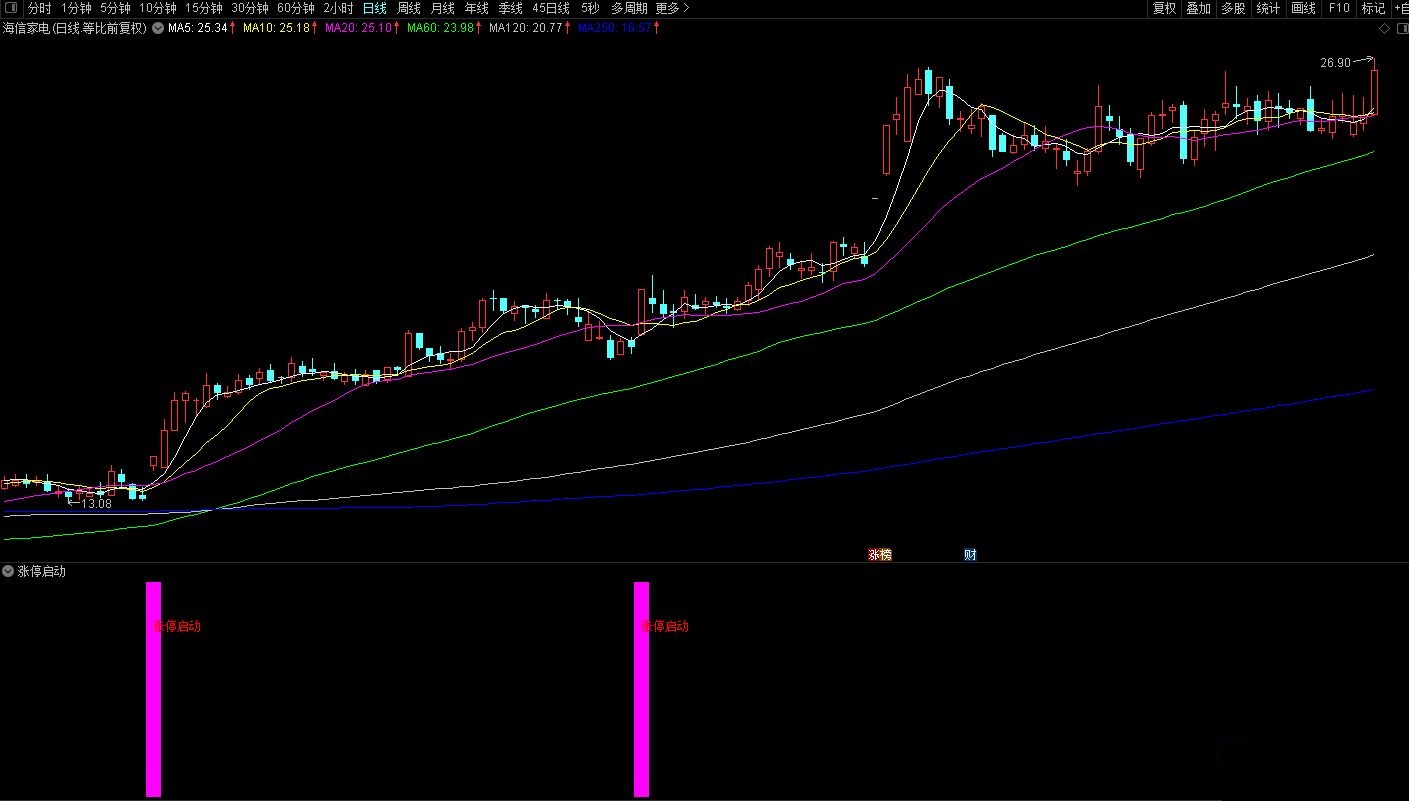This screenshot has height=801, width=1409.
Task: Open the F10 company info
Action: (1338, 8)
